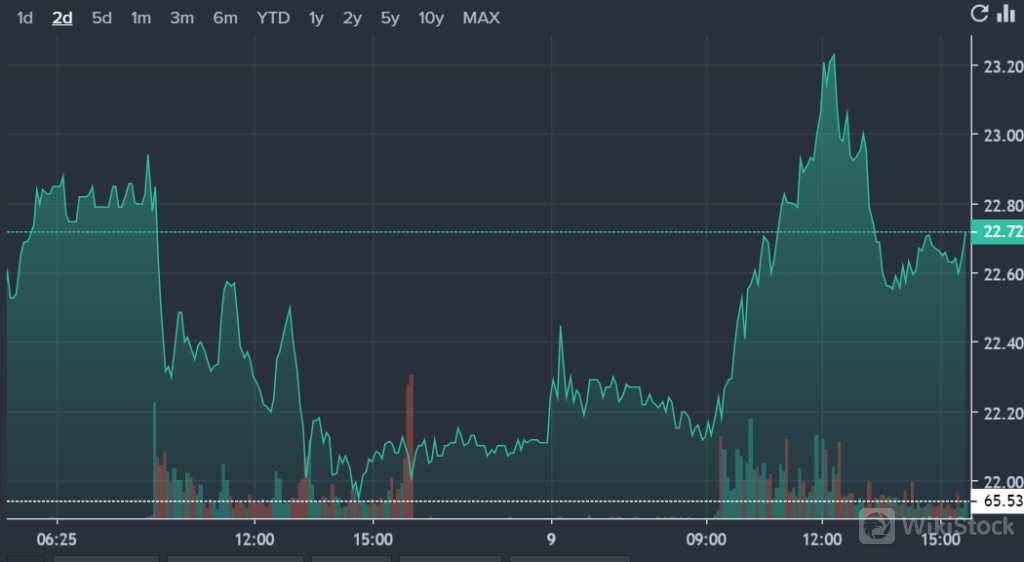Viewport: 1024px width, 562px height.
Task: Choose the 5y time range
Action: (390, 18)
